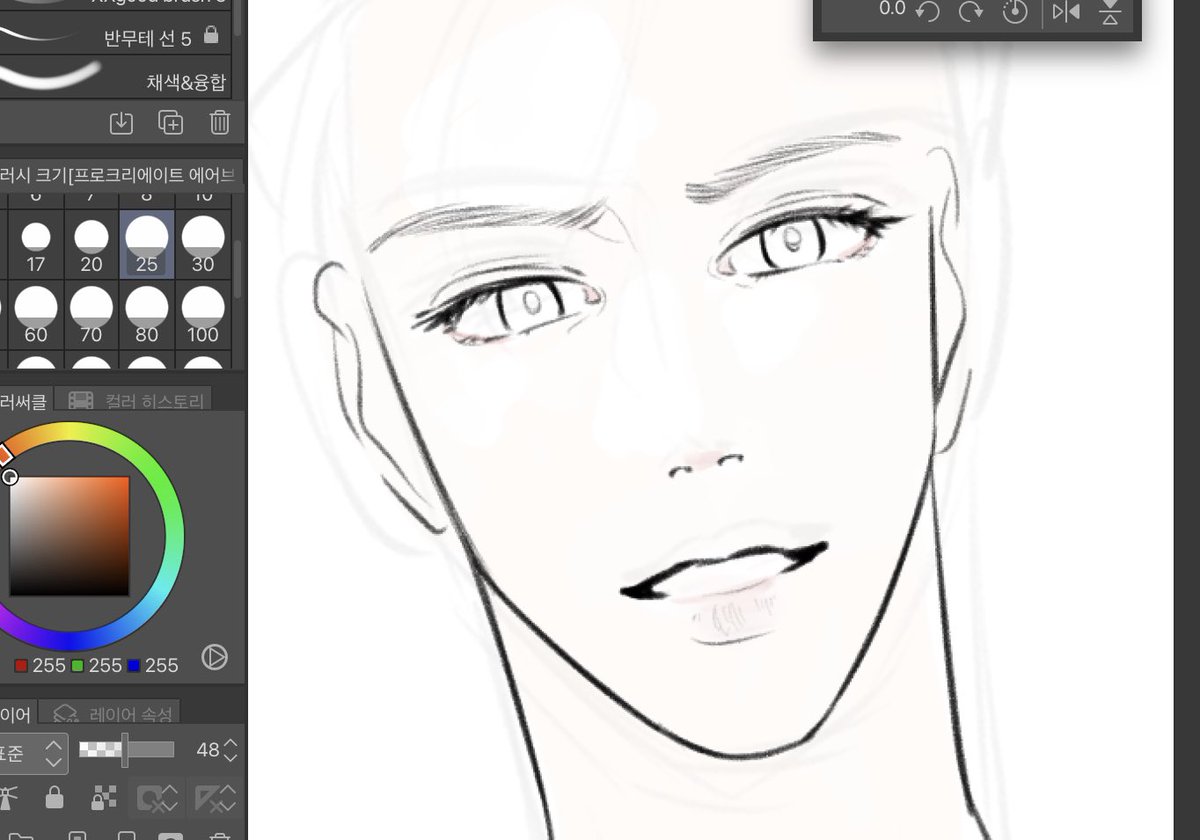1200x840 pixels.
Task: Reset canvas rotation in navigator
Action: [x=1014, y=11]
